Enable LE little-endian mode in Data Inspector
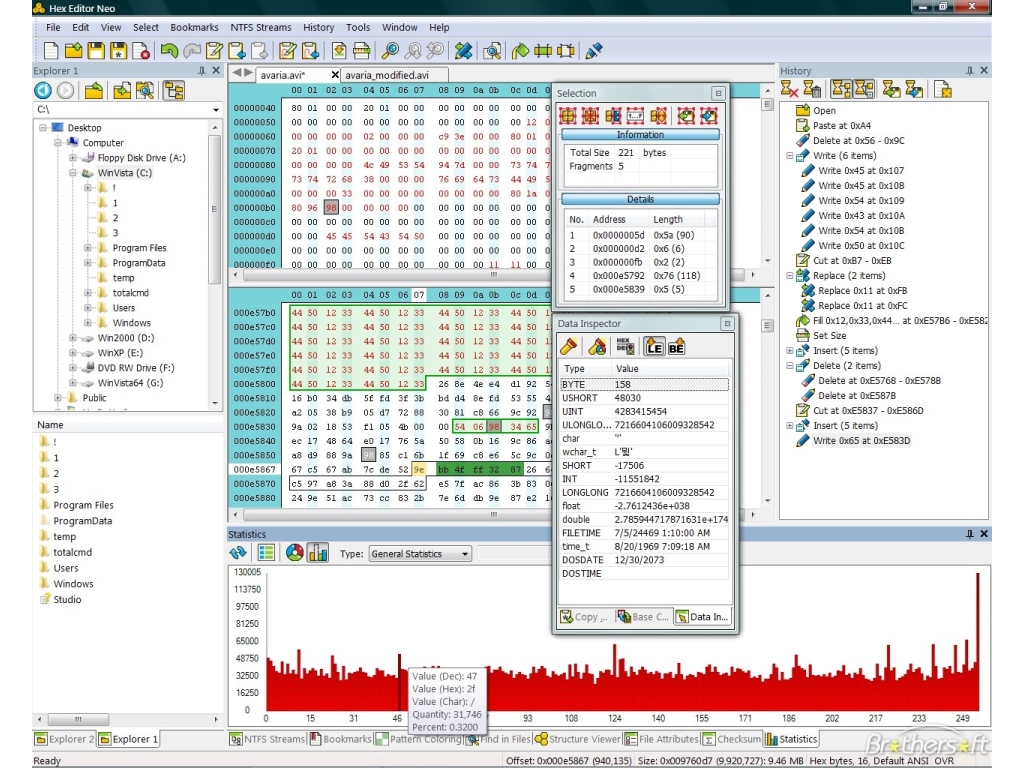 pyautogui.click(x=654, y=347)
